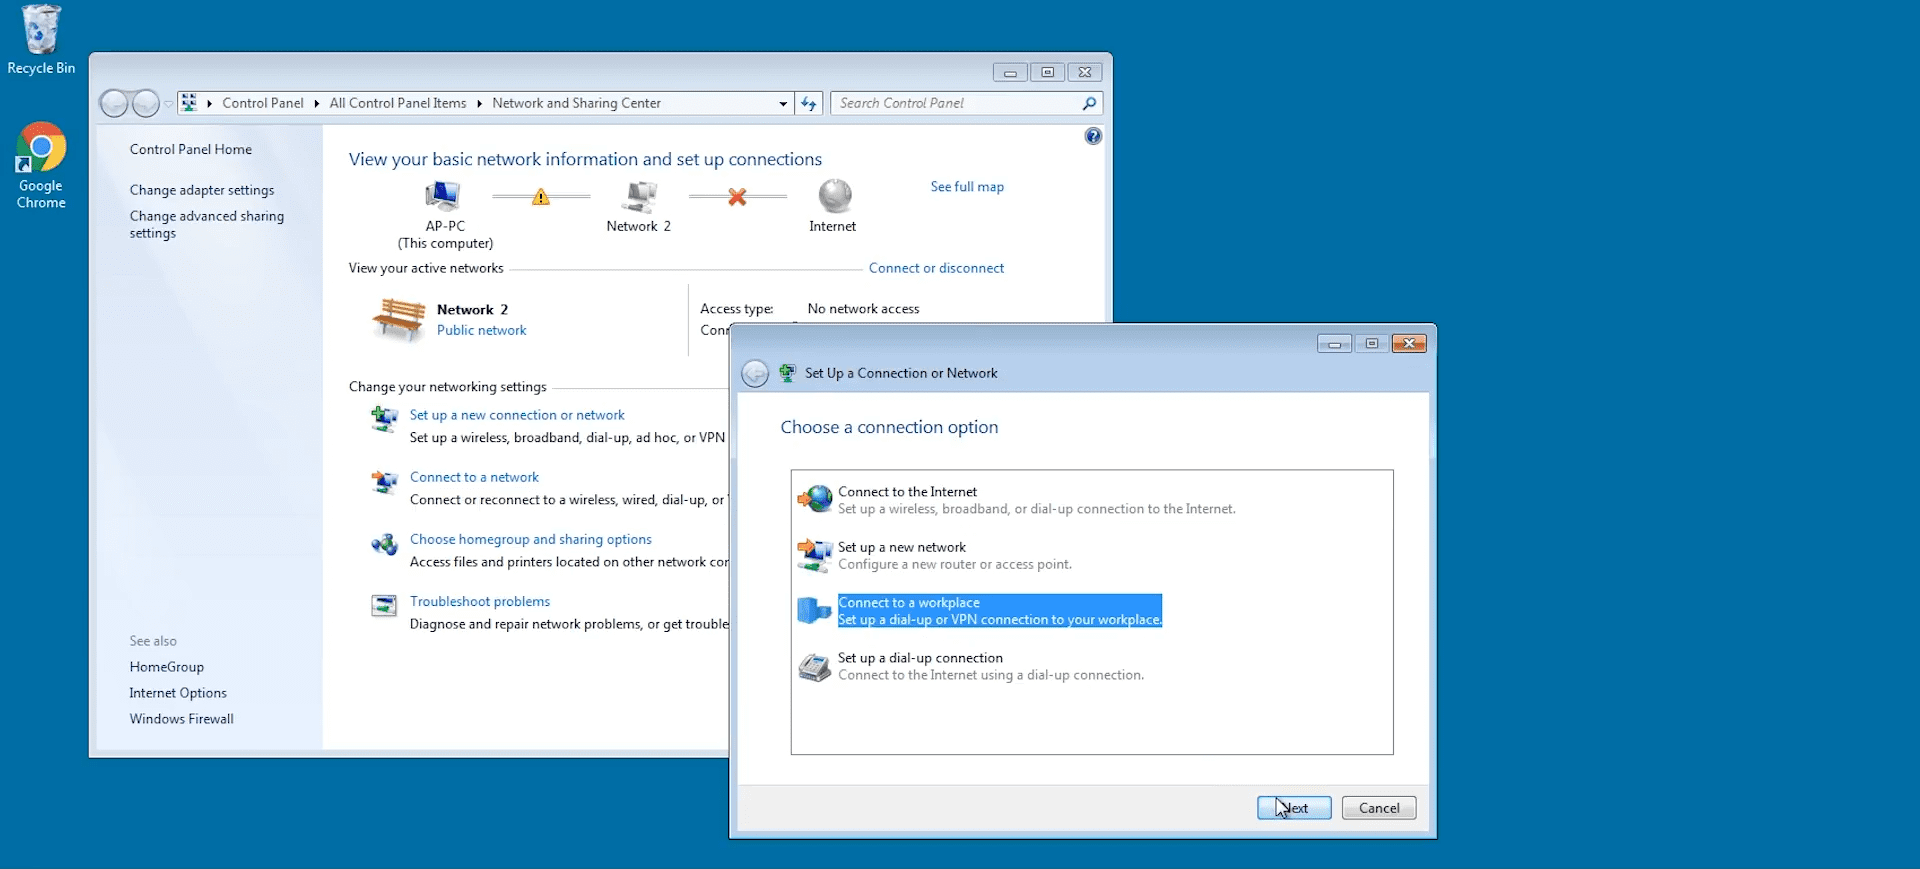
Task: Open Windows Firewall under See also
Action: click(181, 719)
